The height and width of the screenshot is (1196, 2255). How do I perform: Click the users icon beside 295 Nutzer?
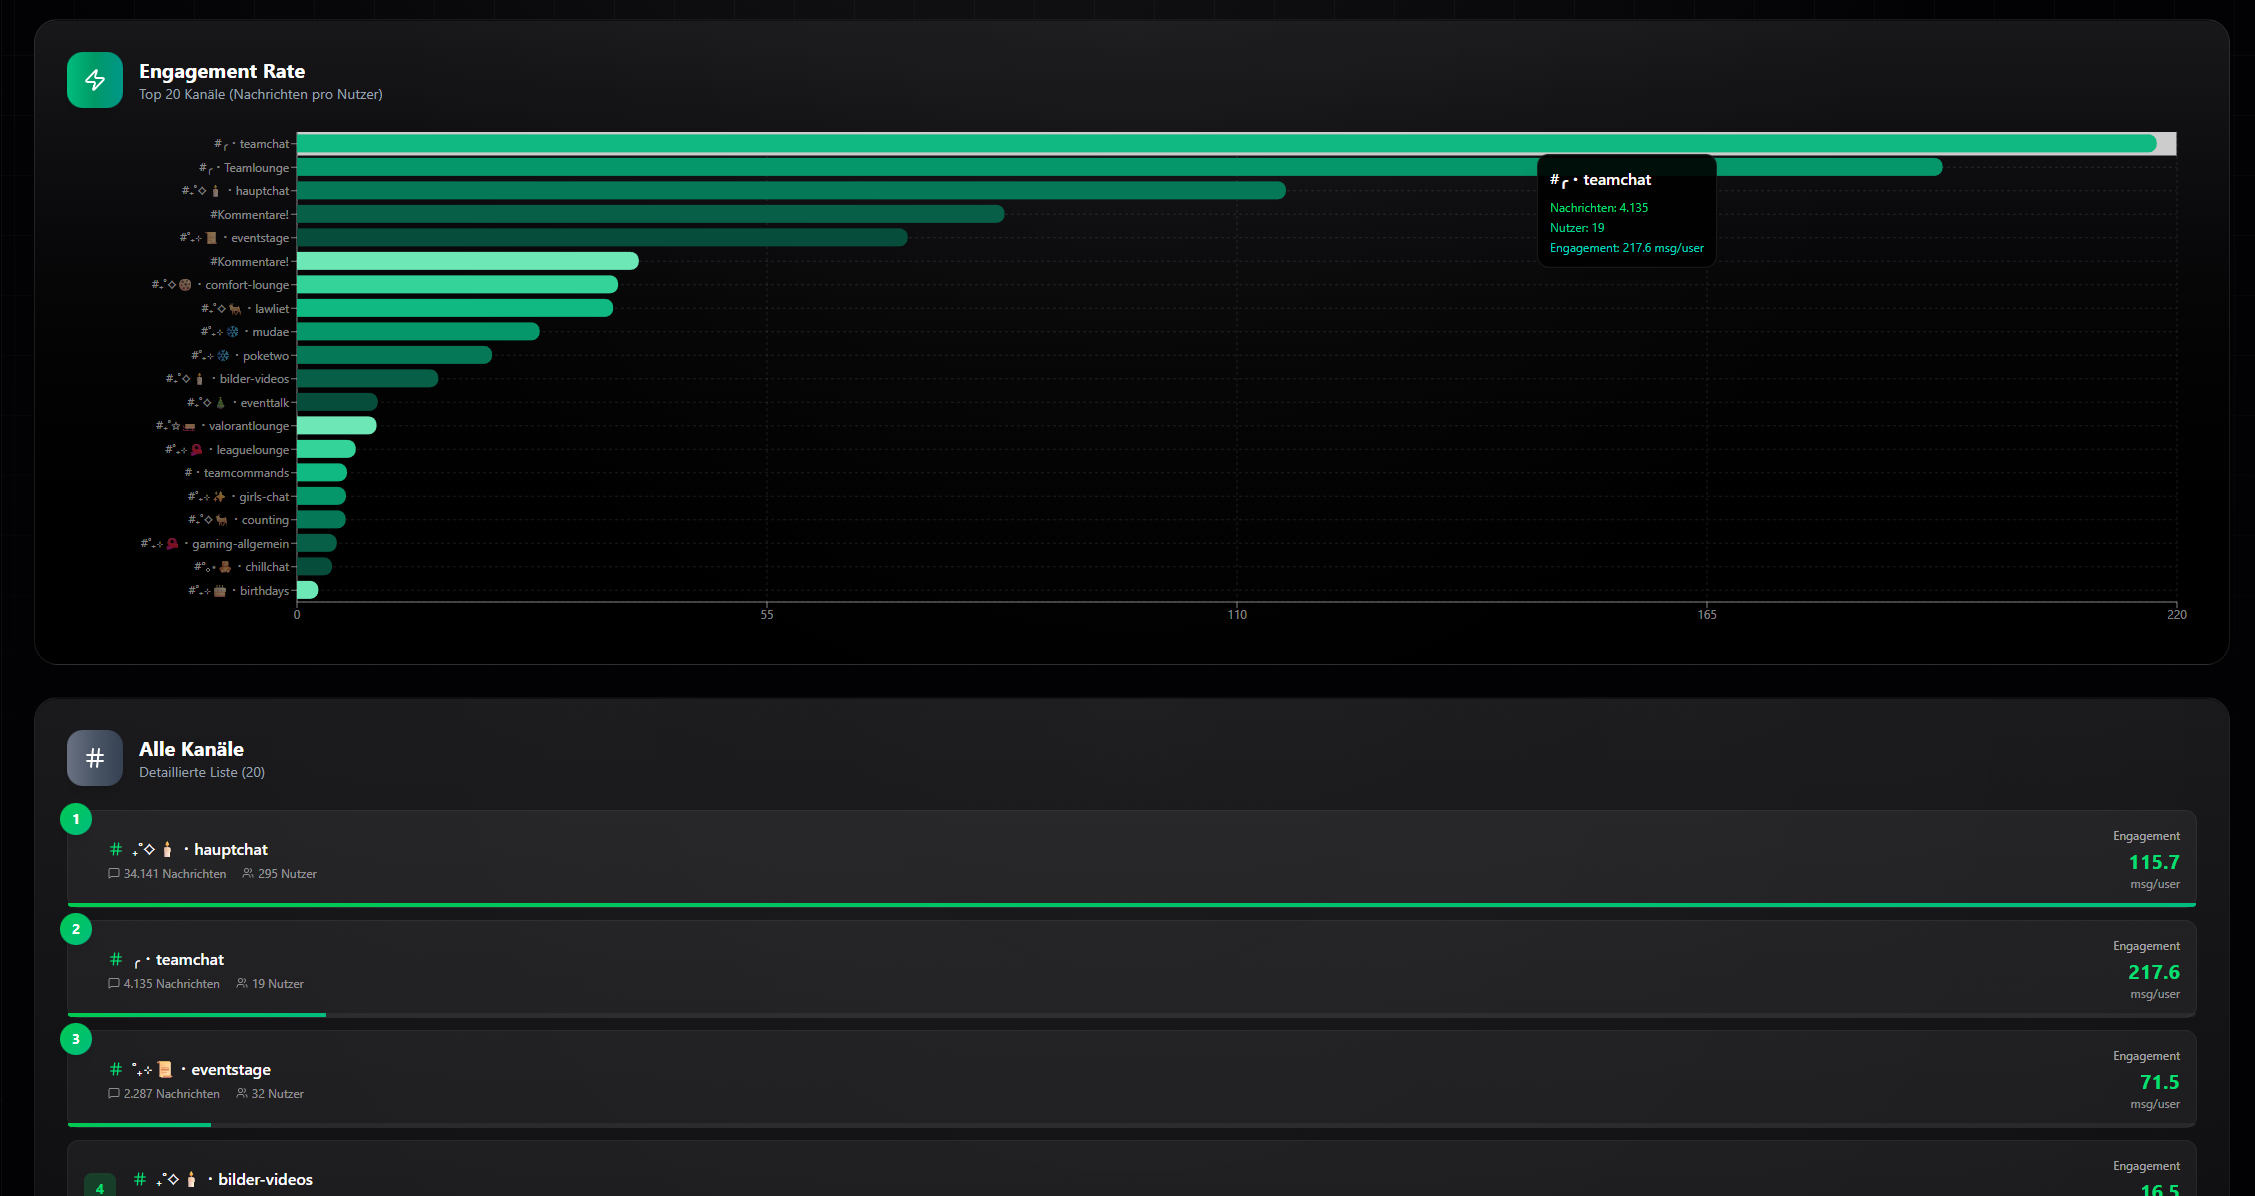coord(248,874)
